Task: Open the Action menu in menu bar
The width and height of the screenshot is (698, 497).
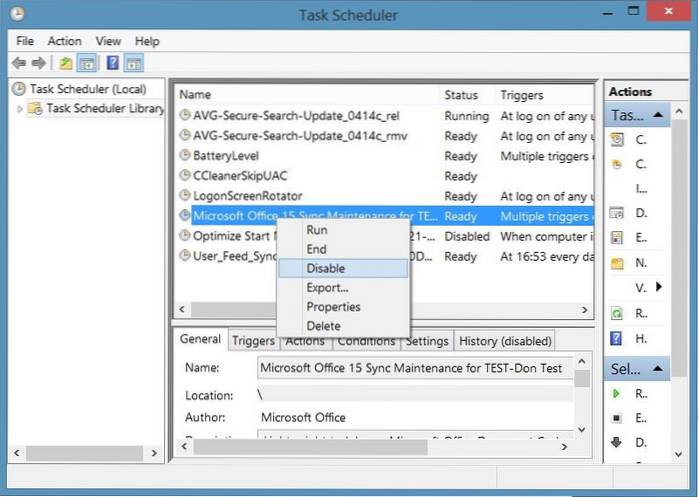Action: (64, 41)
